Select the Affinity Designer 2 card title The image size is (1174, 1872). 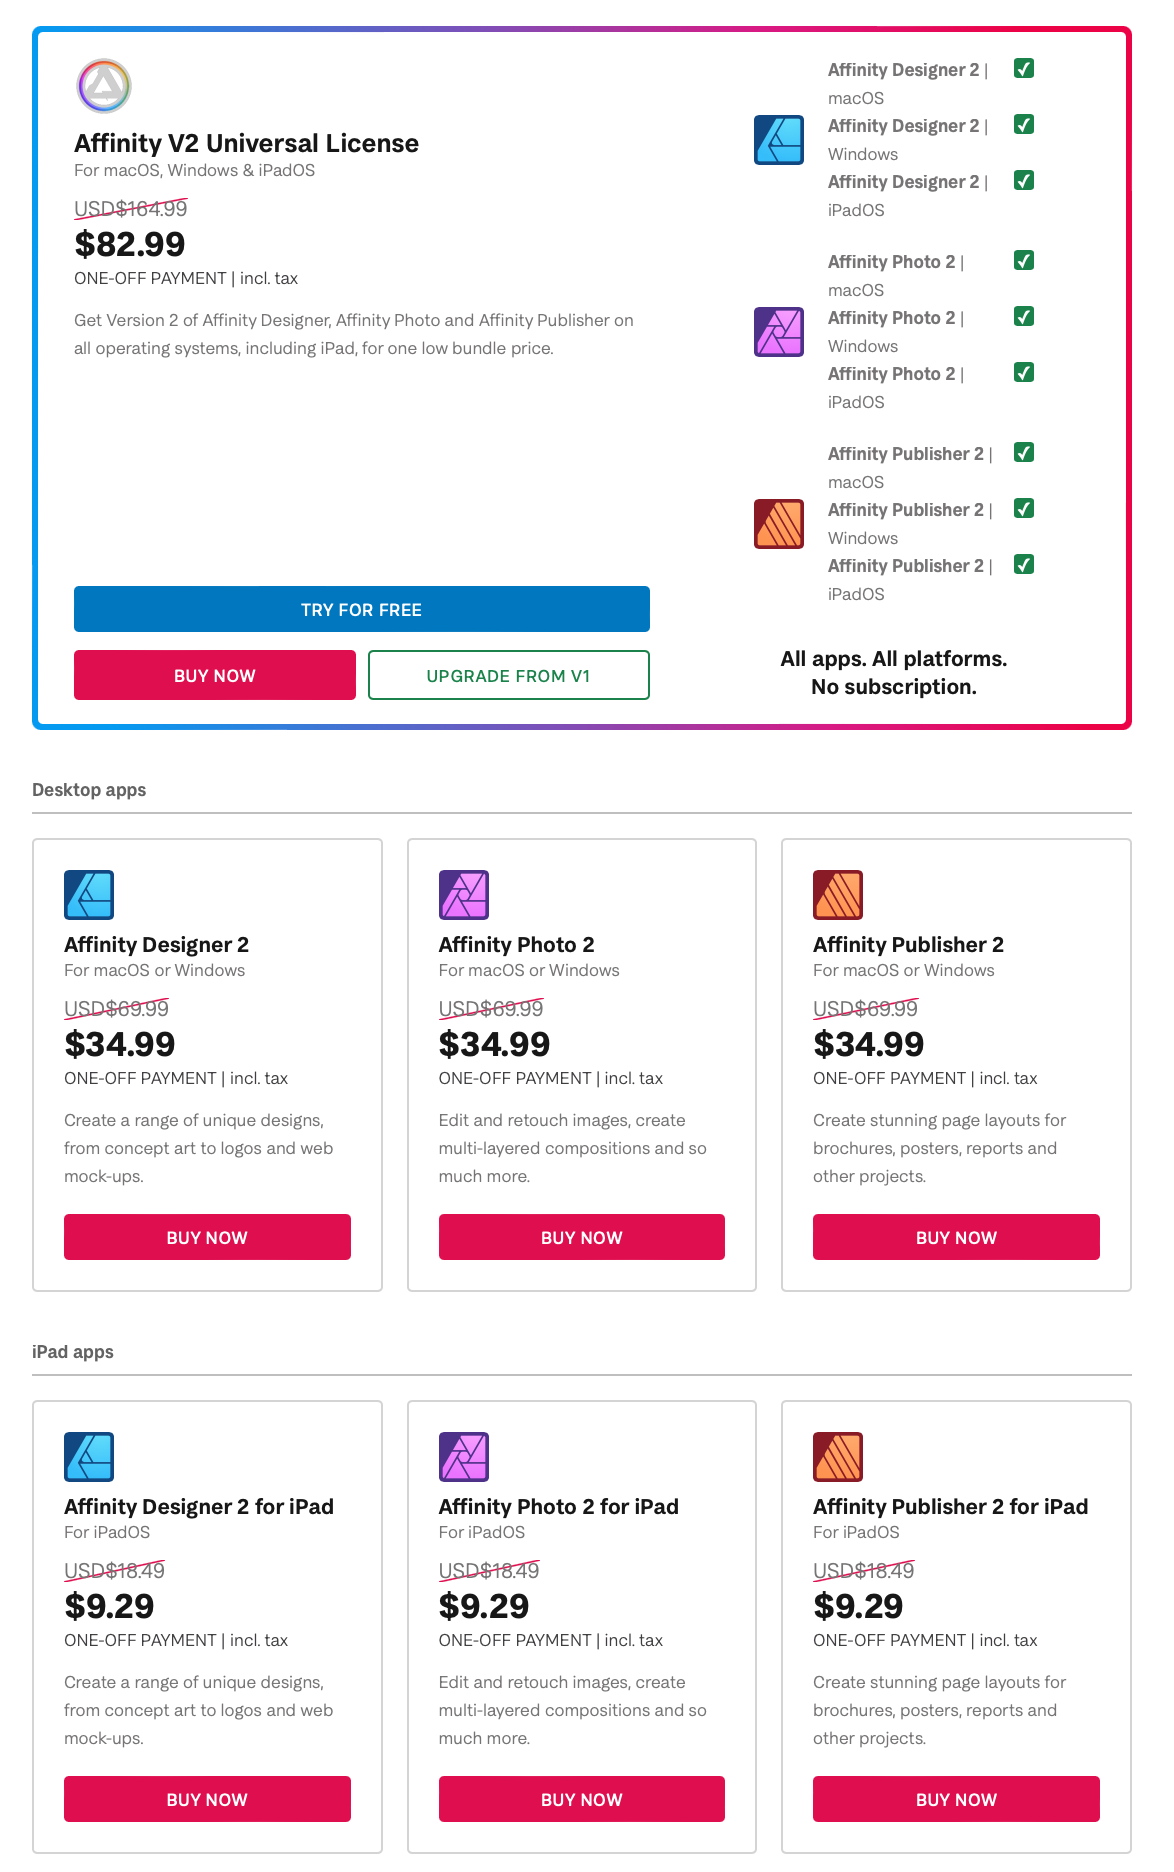[x=156, y=944]
